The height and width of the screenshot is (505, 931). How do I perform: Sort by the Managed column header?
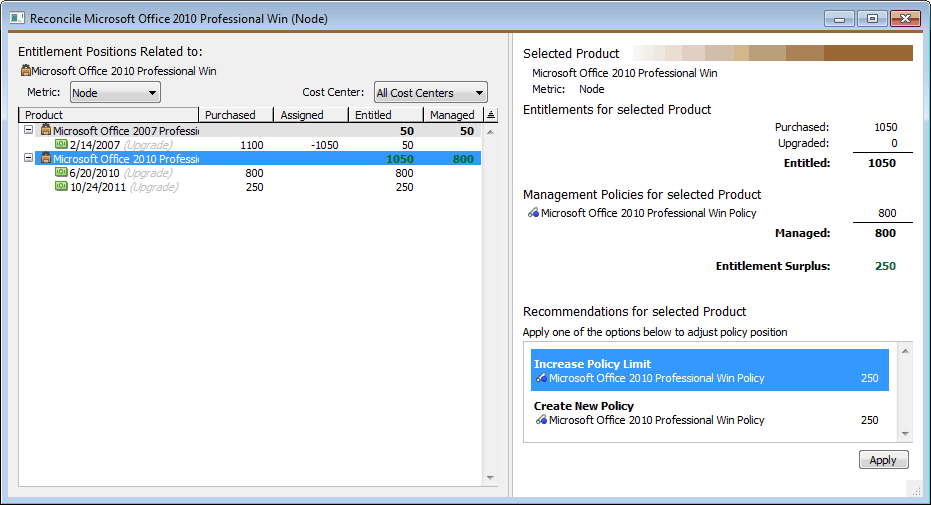click(454, 115)
